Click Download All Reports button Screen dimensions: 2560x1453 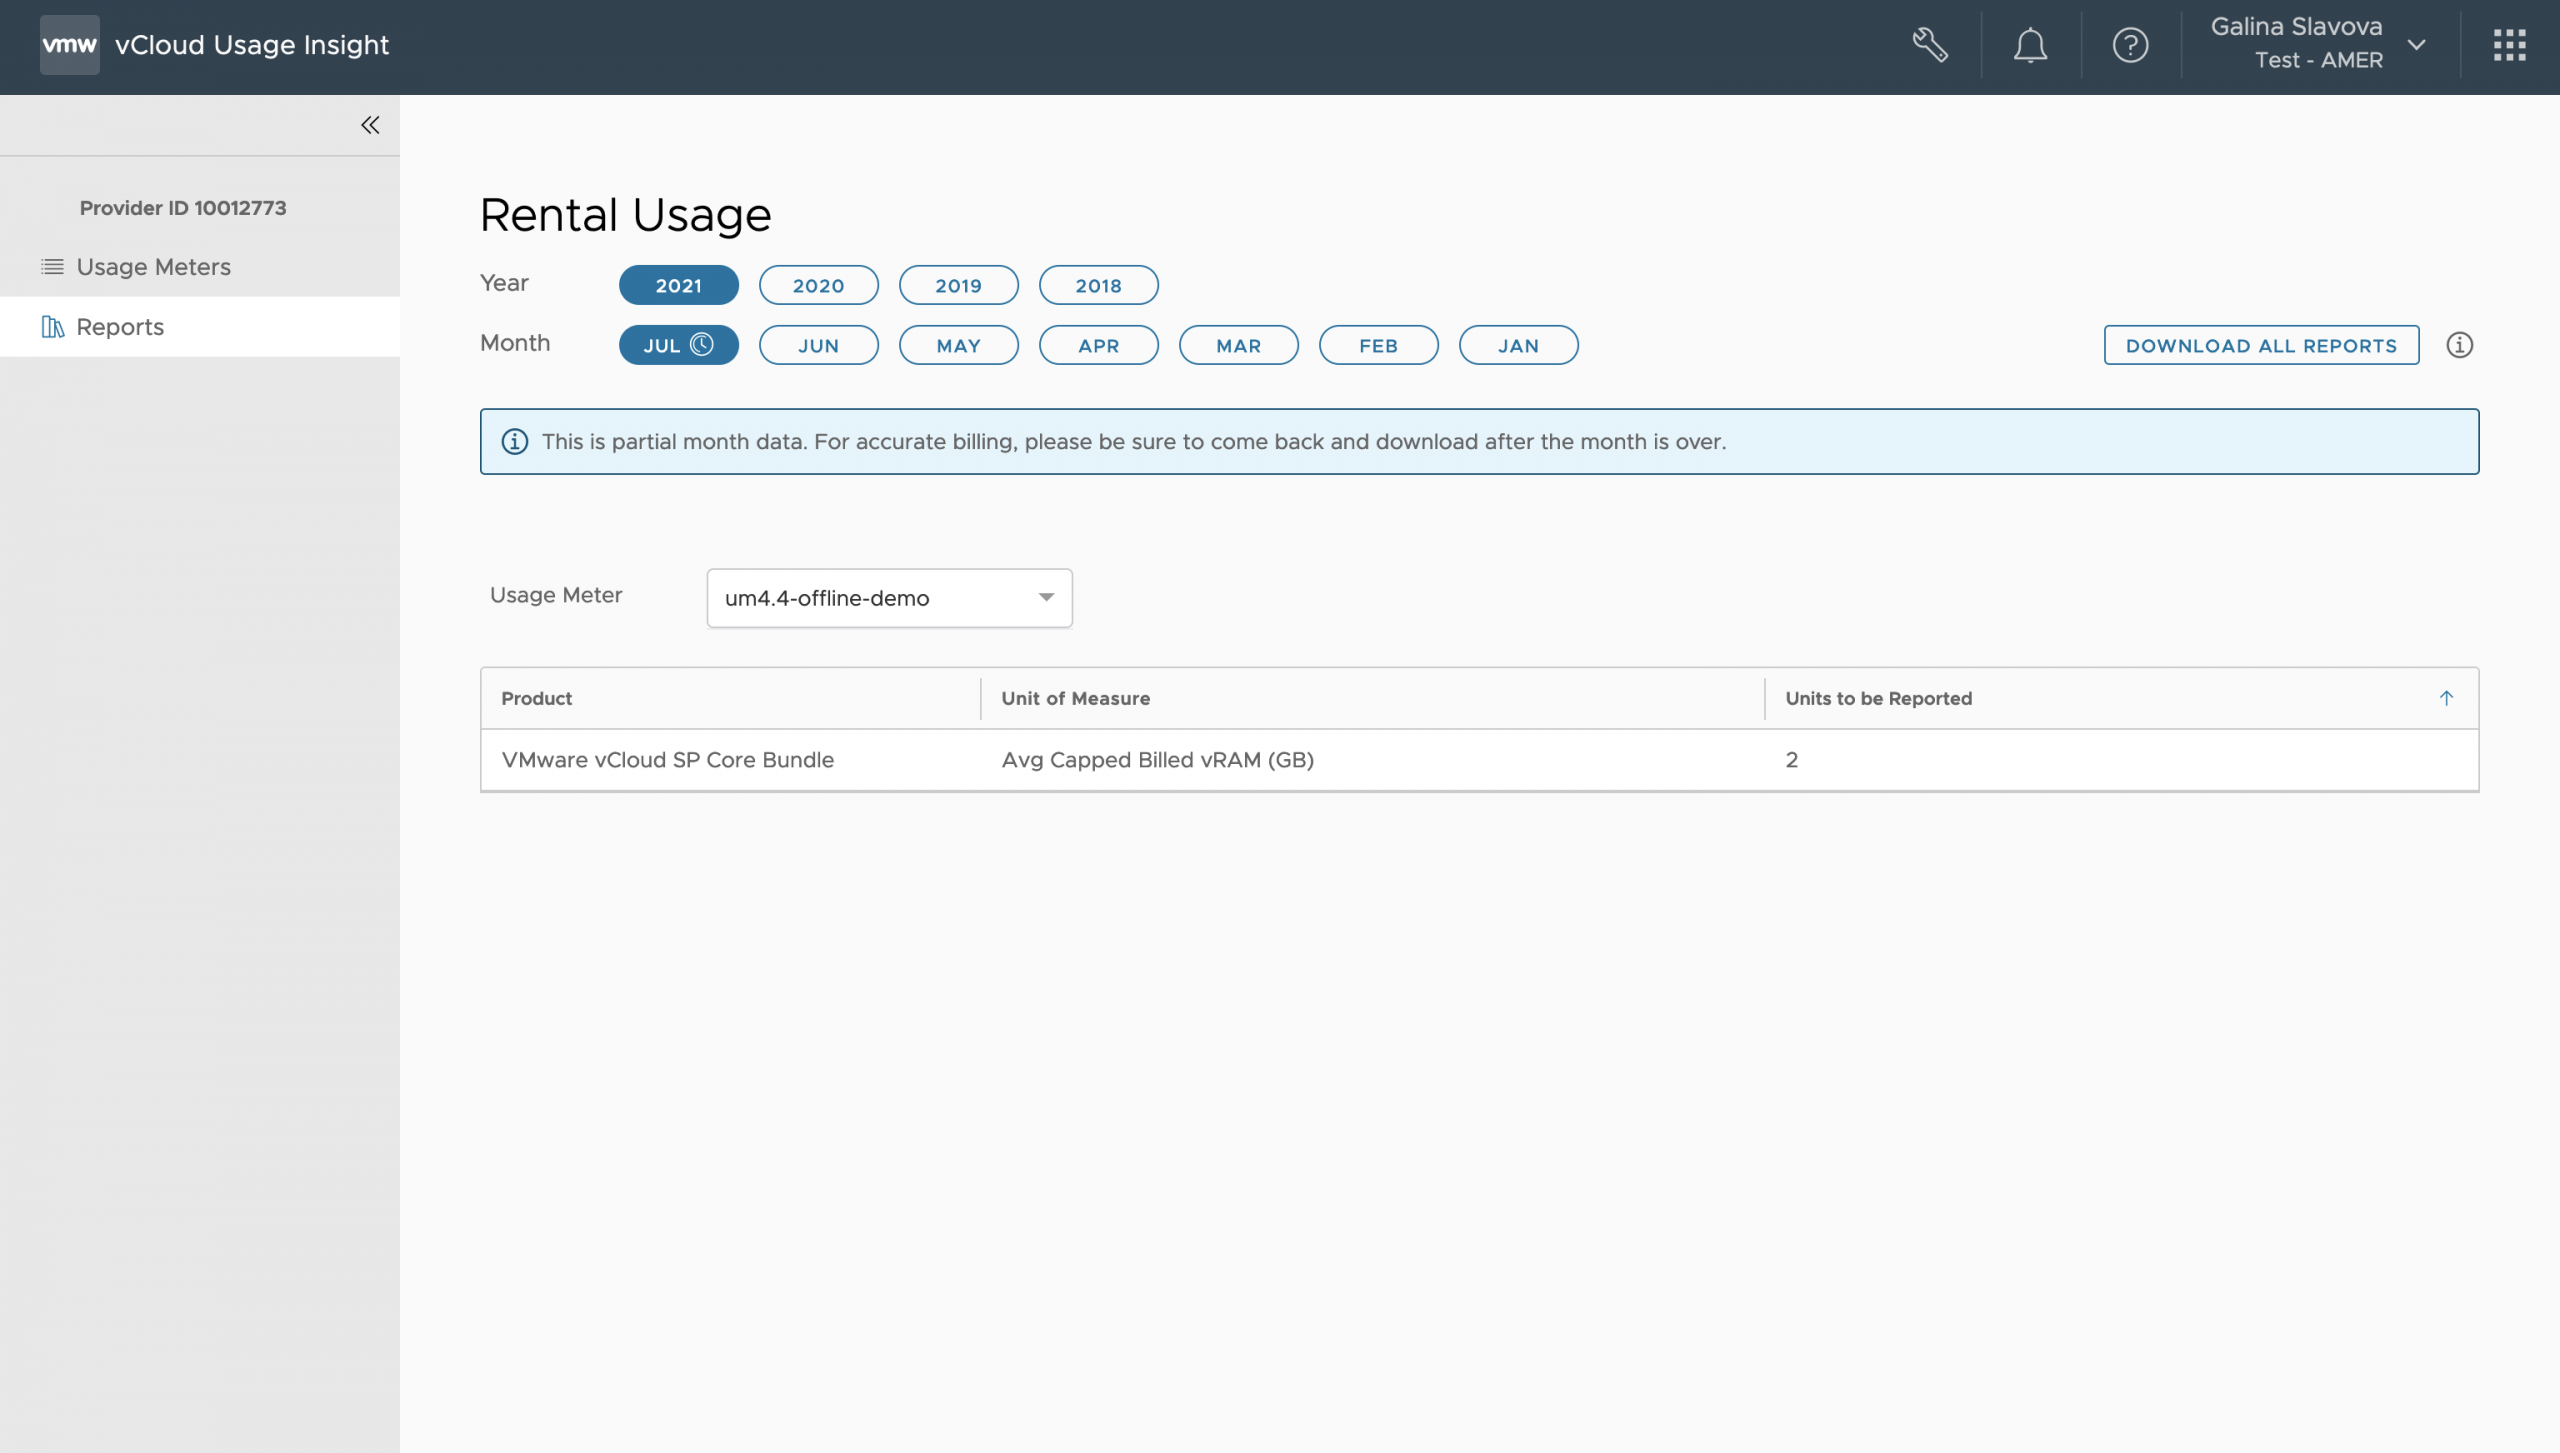point(2260,345)
